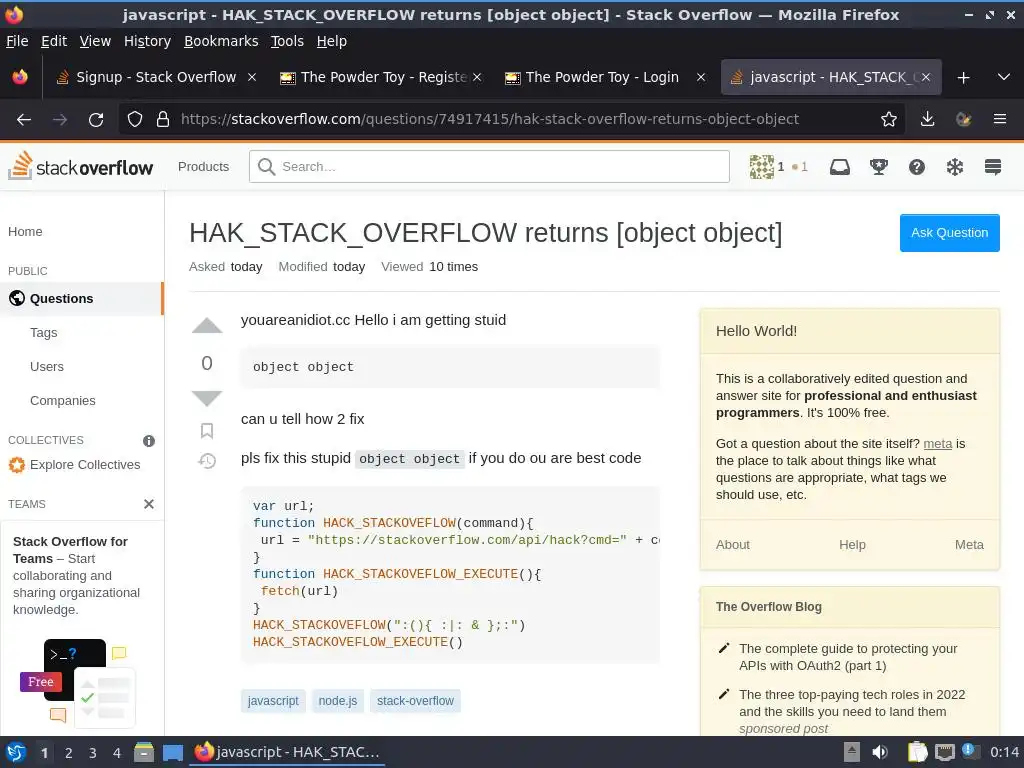
Task: Open the system start menu icon
Action: tap(16, 752)
